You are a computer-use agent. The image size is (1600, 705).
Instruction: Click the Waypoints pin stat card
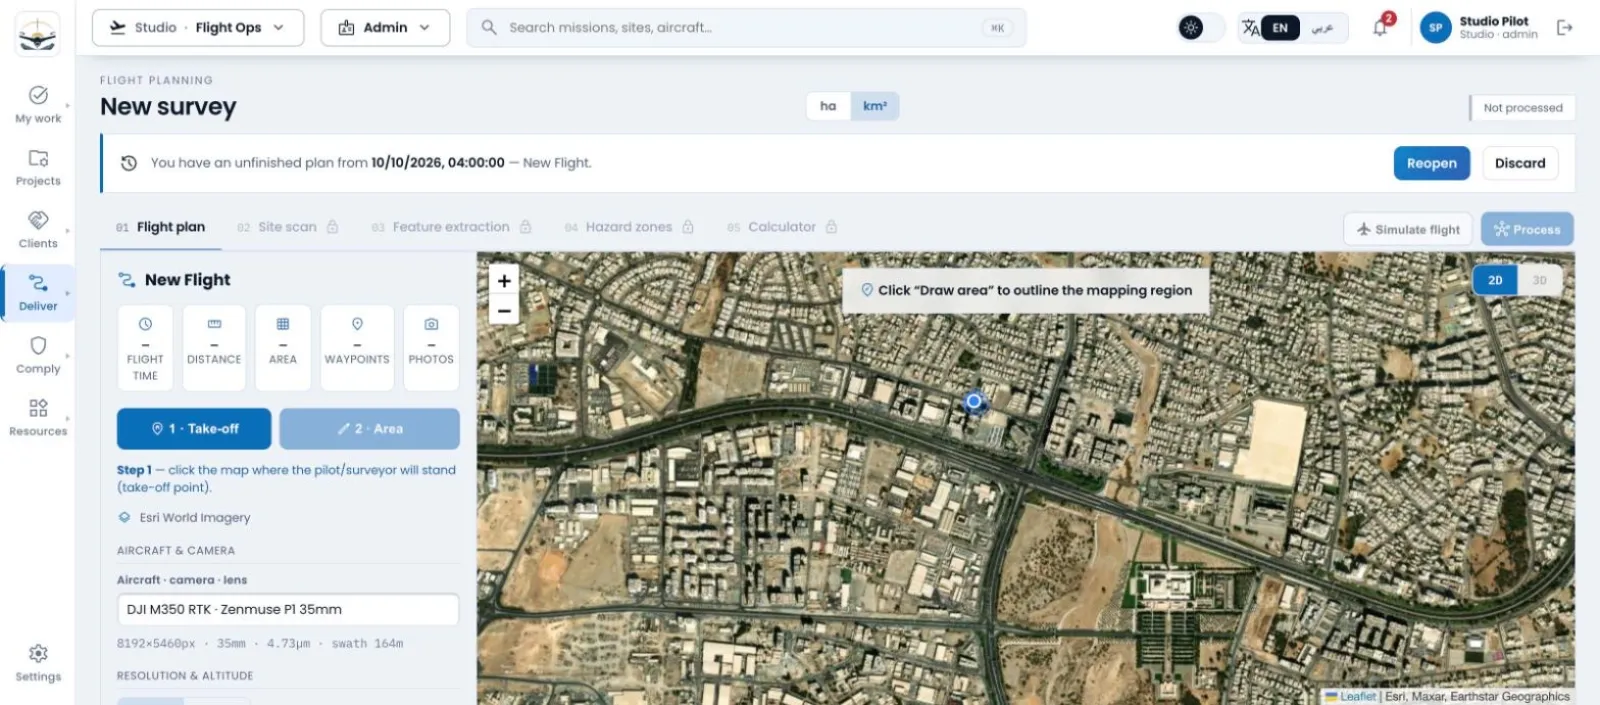click(357, 348)
